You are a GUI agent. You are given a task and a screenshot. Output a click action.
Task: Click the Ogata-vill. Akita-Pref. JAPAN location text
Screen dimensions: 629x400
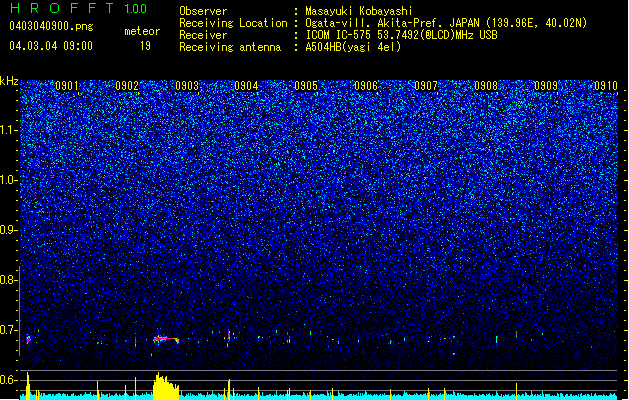[x=446, y=23]
